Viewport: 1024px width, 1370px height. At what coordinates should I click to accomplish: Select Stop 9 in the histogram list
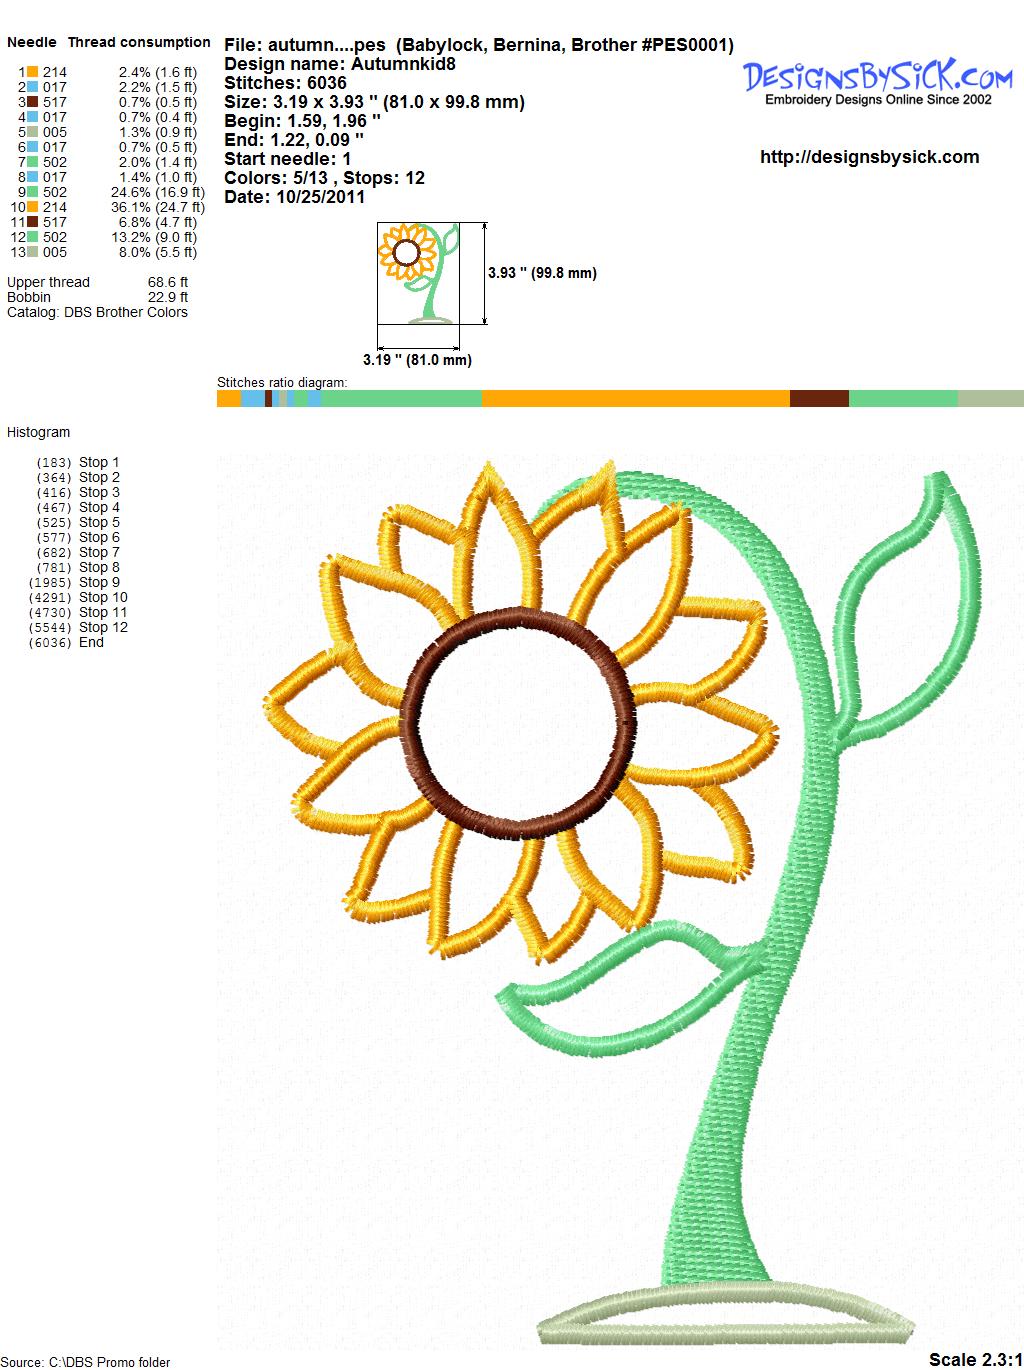98,582
